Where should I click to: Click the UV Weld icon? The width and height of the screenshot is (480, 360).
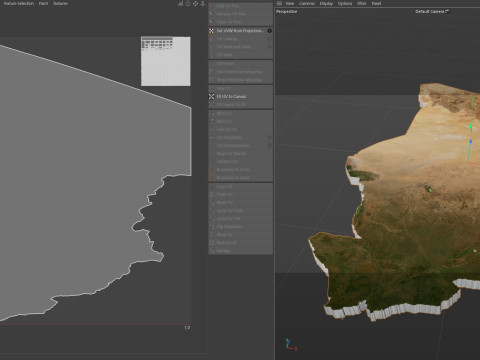coord(211,55)
